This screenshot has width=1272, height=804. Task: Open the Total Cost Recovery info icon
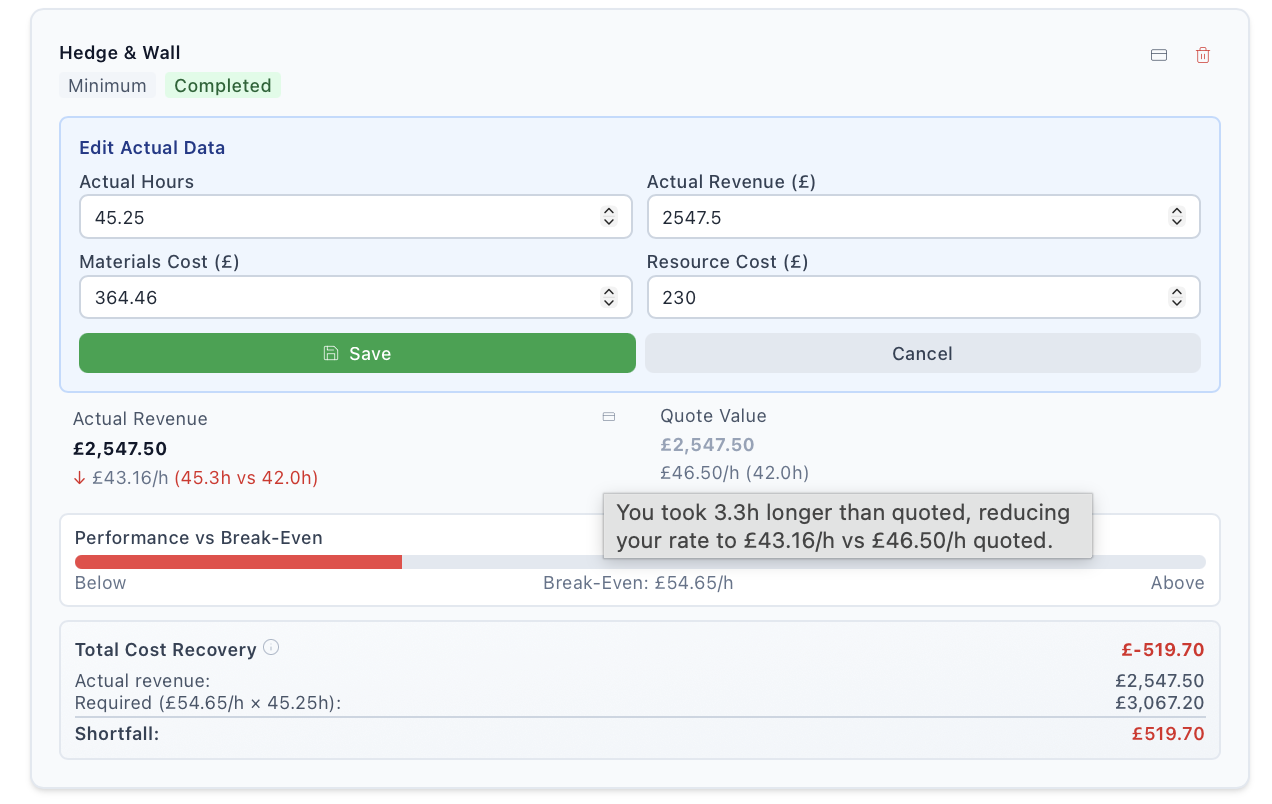pyautogui.click(x=270, y=647)
